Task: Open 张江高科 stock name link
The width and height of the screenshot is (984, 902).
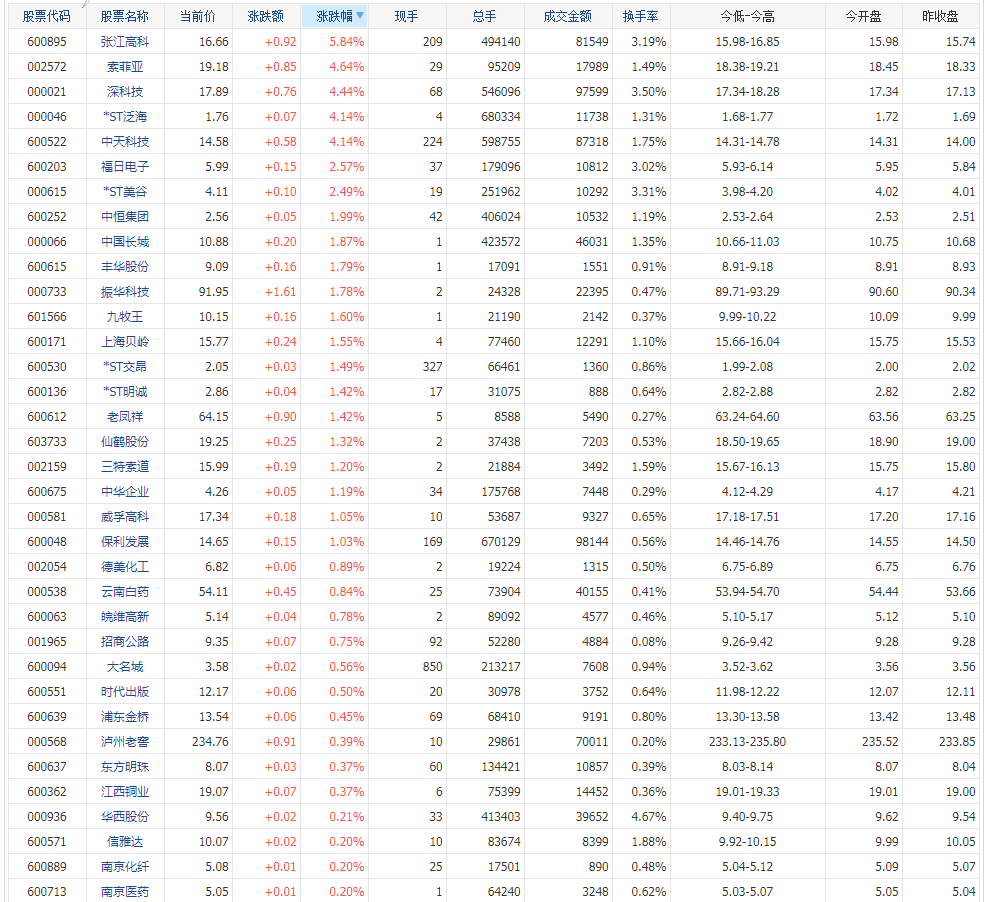Action: pyautogui.click(x=125, y=42)
